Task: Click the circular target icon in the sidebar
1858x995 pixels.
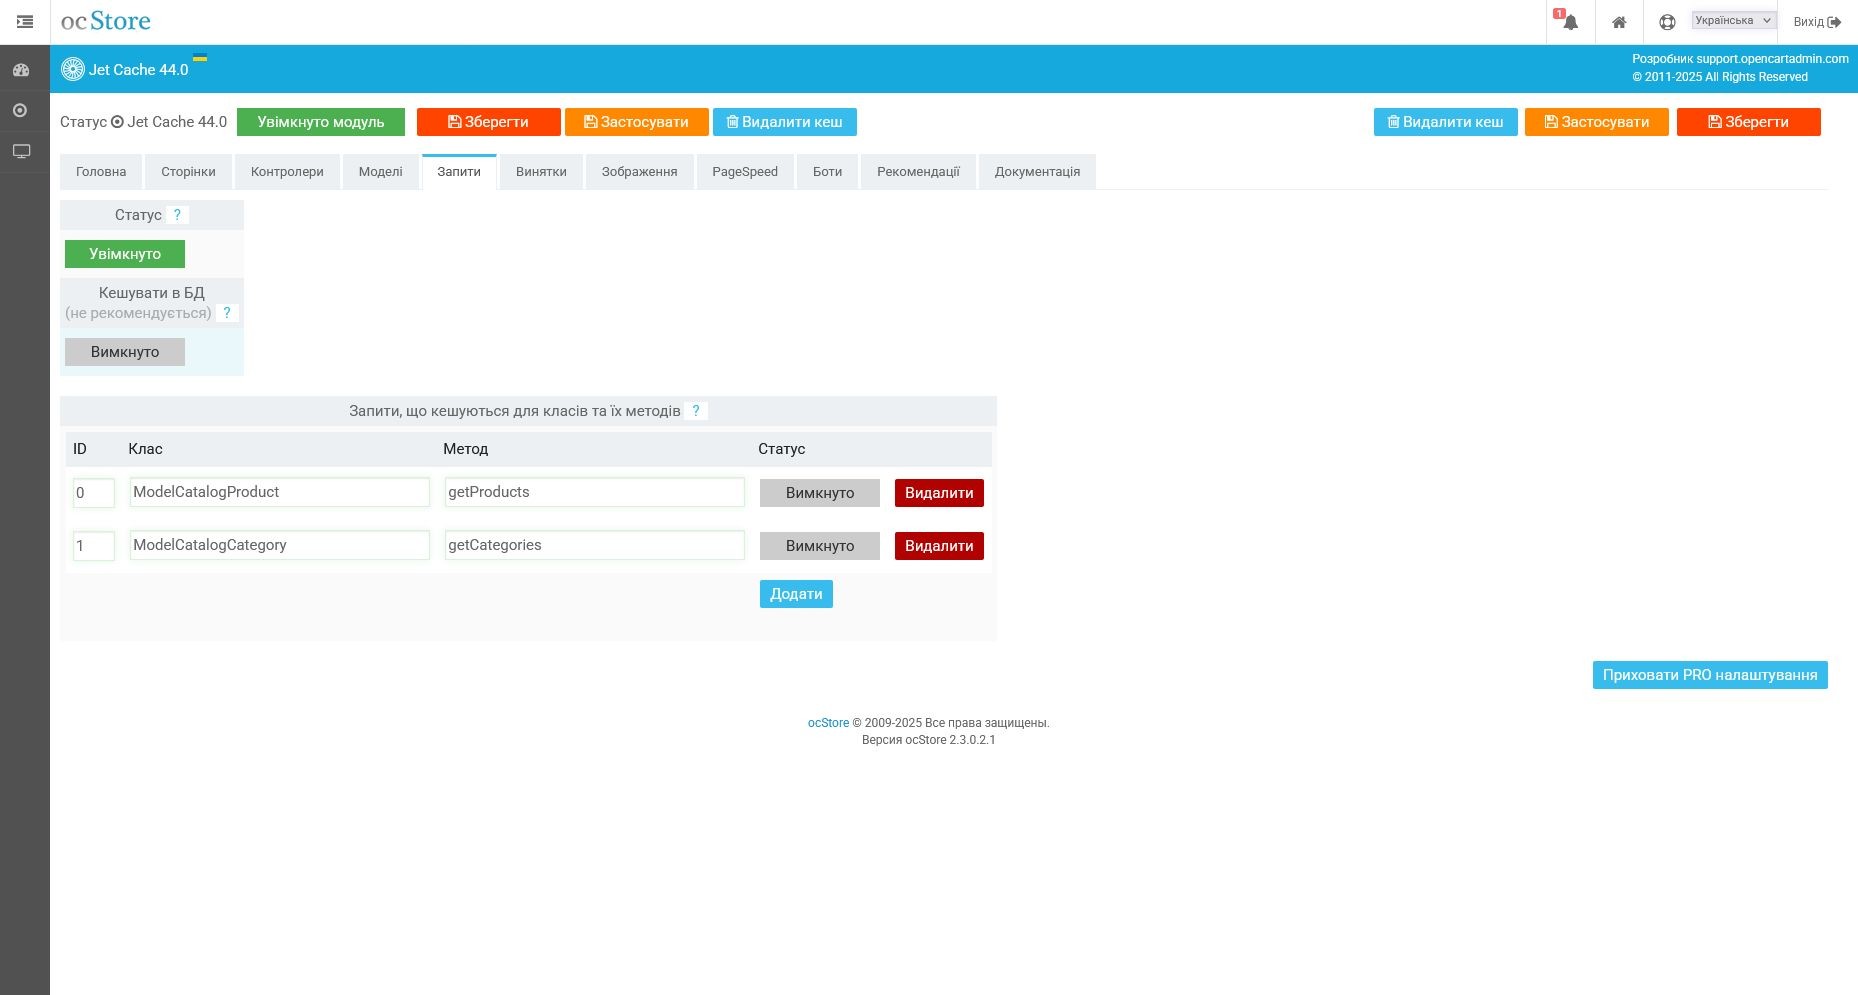Action: pyautogui.click(x=20, y=110)
